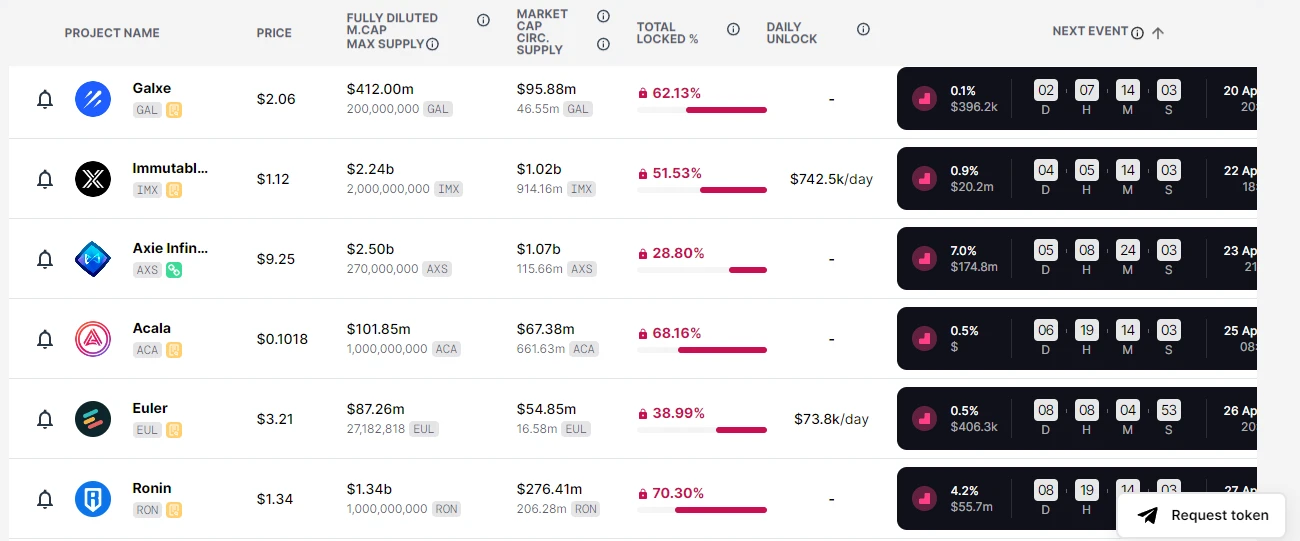Click the info icon beside Daily Unlock
Image resolution: width=1300 pixels, height=541 pixels.
[x=863, y=29]
